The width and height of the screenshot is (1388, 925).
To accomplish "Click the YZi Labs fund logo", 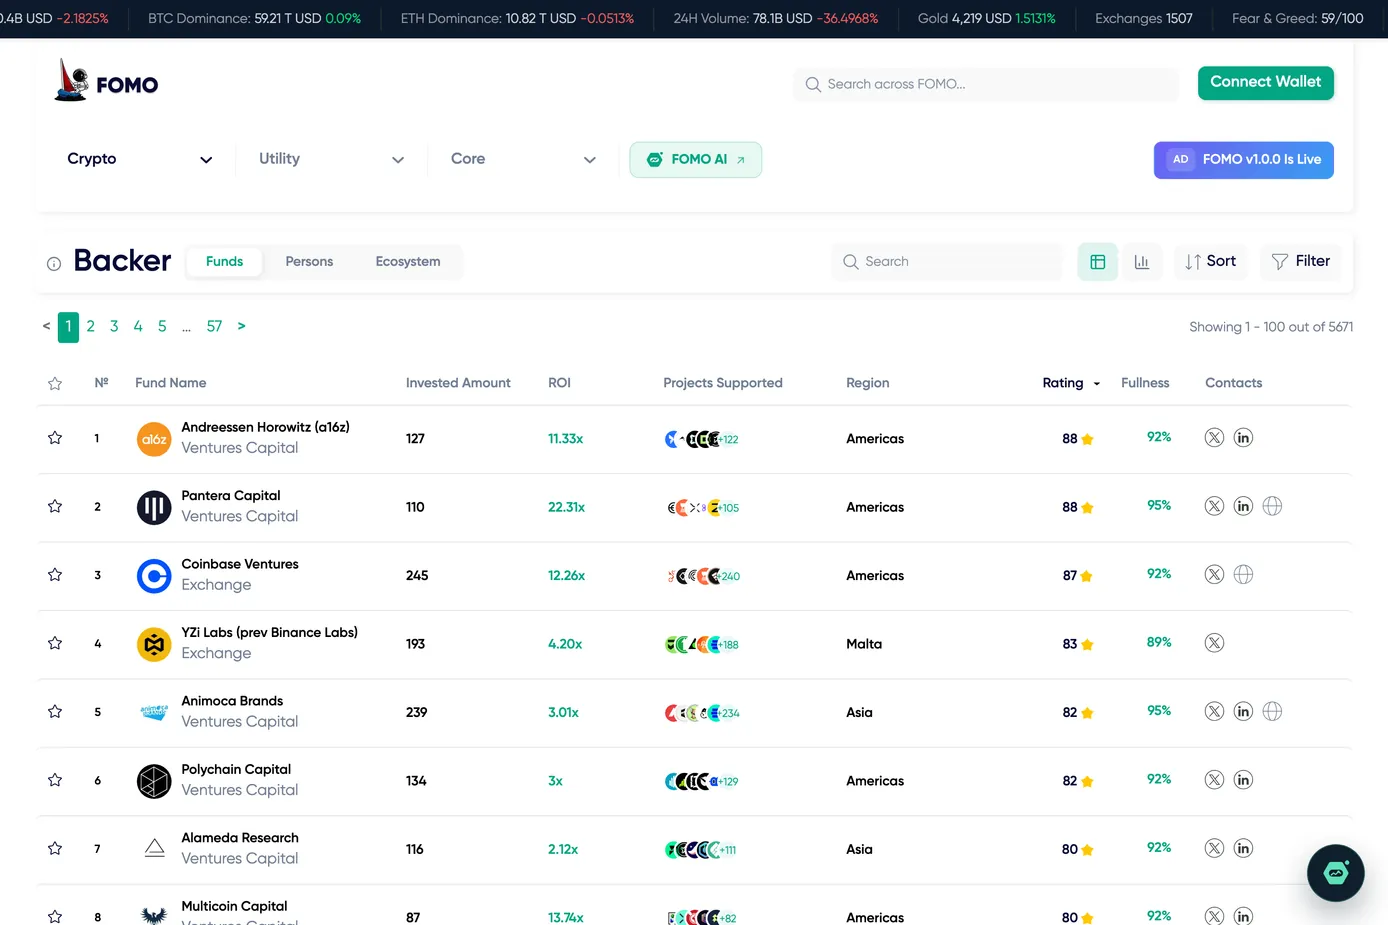I will pyautogui.click(x=154, y=644).
